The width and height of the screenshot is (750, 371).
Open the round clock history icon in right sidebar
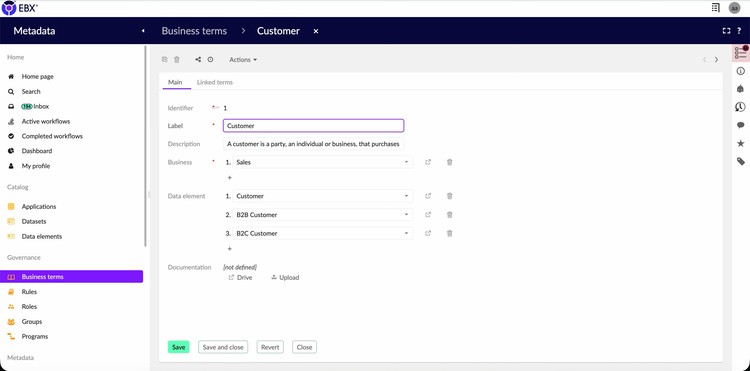[x=741, y=107]
